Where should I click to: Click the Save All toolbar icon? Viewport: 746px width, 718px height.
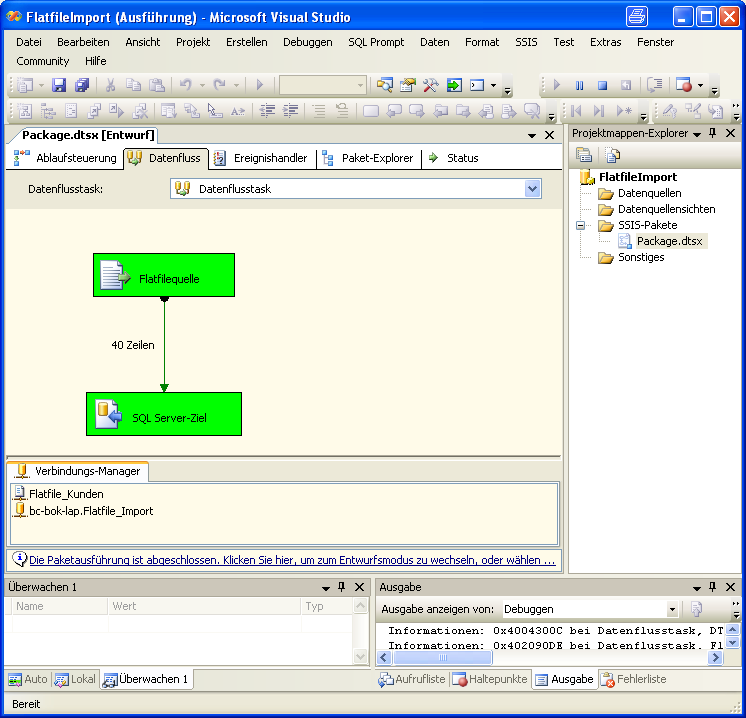(81, 86)
